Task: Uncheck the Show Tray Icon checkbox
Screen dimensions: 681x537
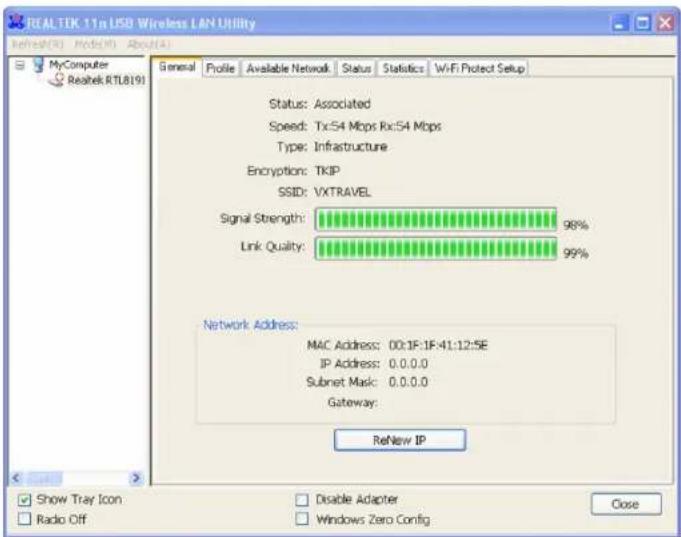Action: pyautogui.click(x=25, y=498)
